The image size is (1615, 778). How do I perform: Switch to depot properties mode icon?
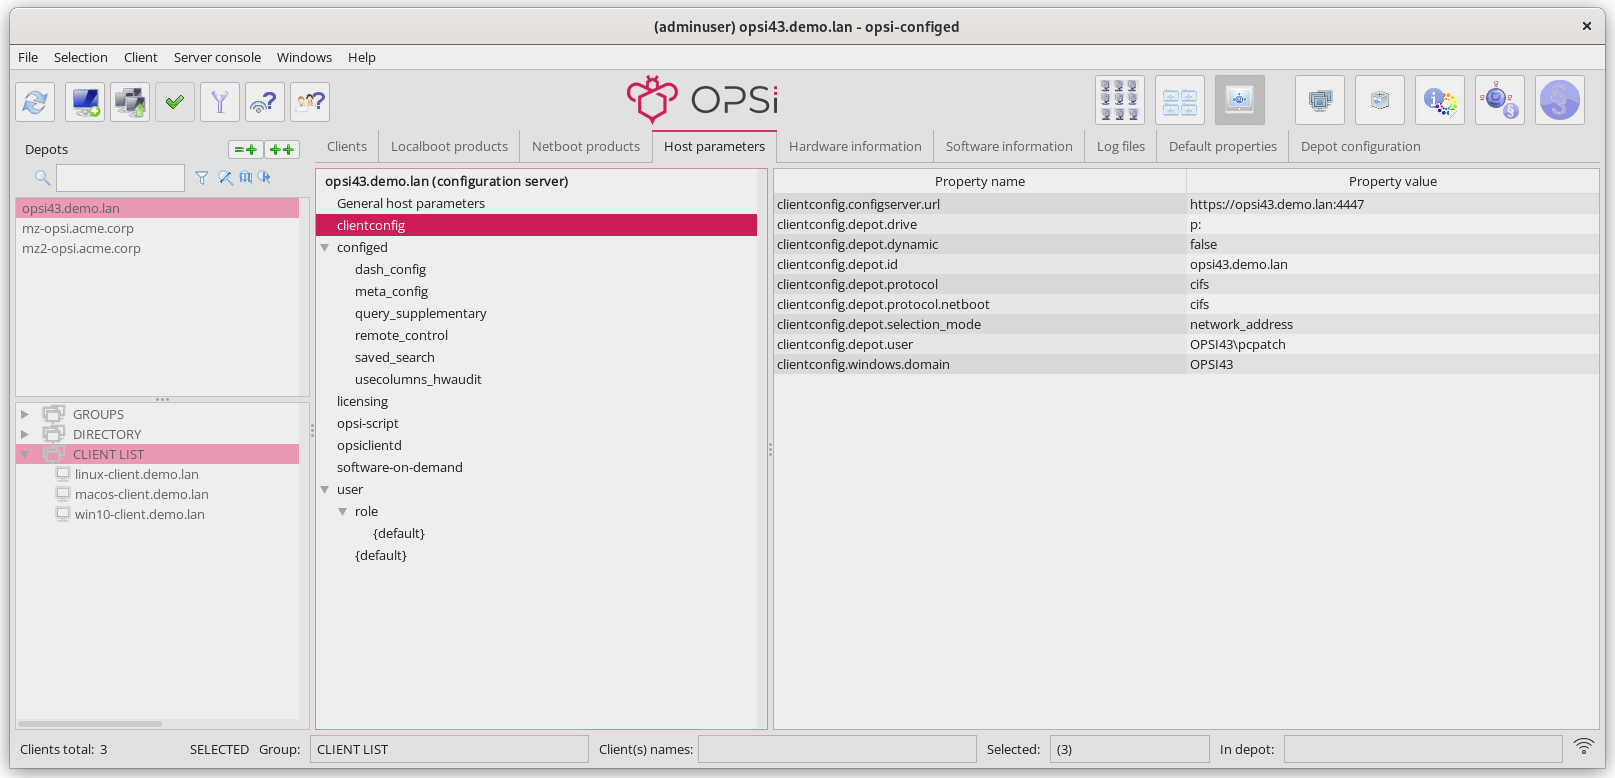pos(1180,100)
